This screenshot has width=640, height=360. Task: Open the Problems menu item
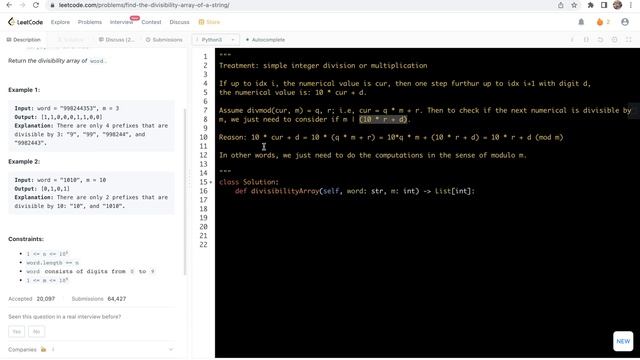pos(90,22)
